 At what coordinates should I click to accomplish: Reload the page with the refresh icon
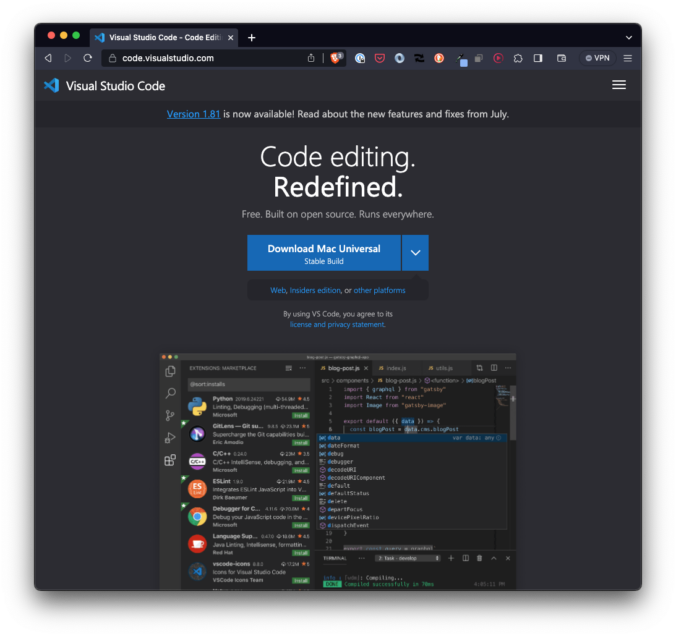pyautogui.click(x=87, y=58)
